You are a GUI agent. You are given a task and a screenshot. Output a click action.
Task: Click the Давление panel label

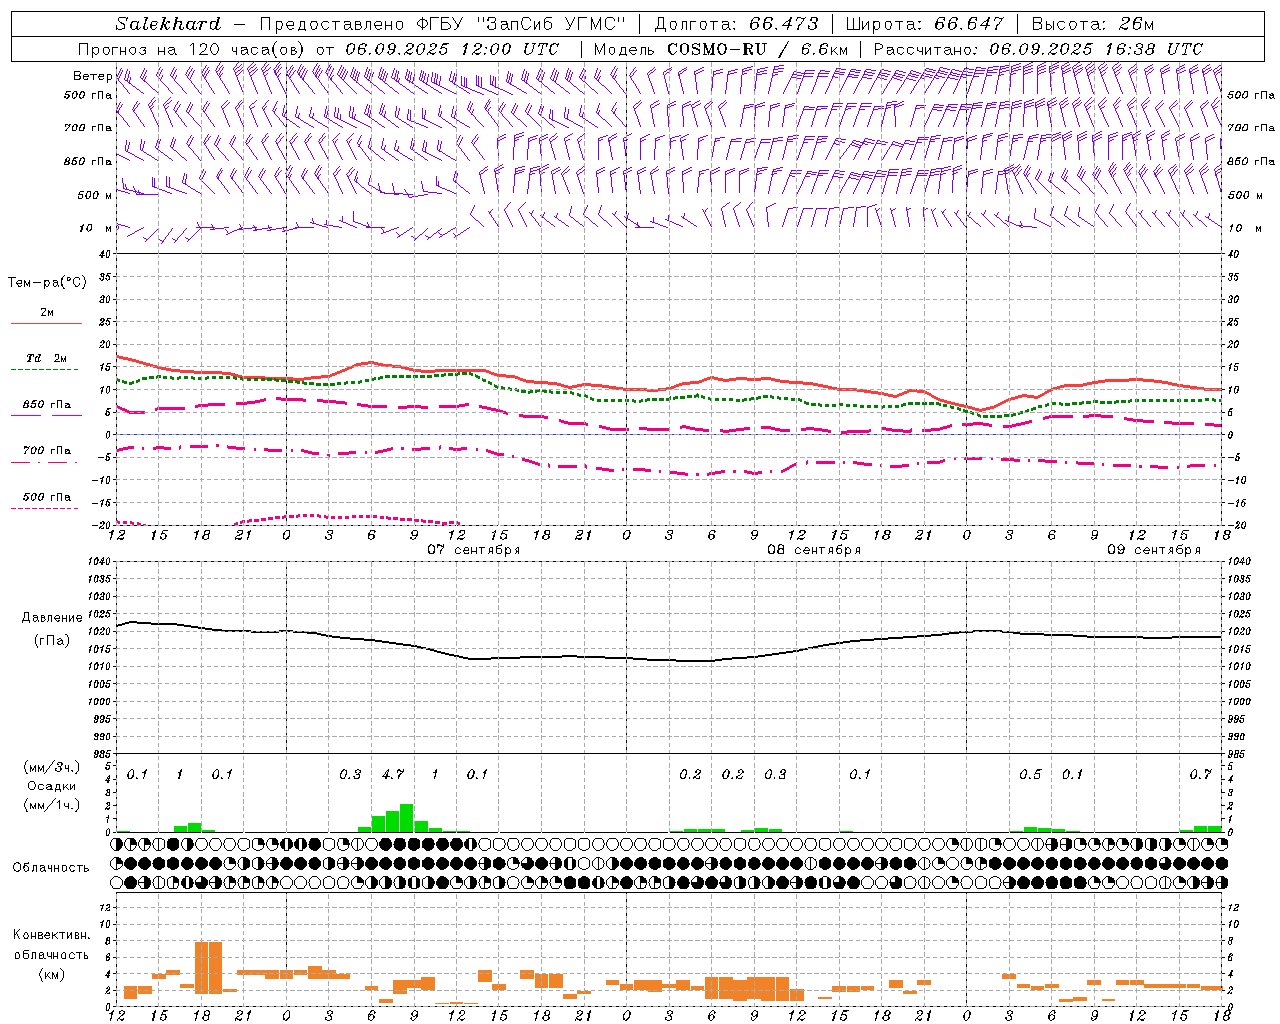click(52, 618)
